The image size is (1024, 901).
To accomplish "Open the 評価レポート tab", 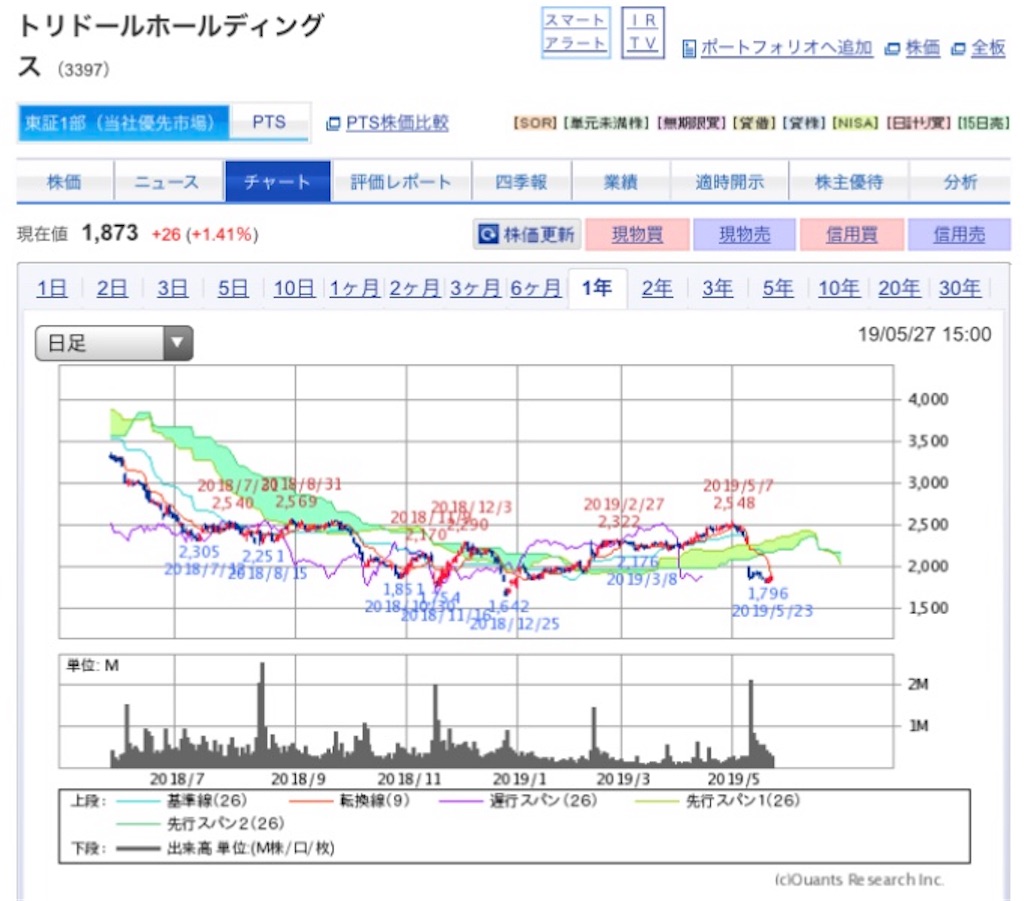I will click(x=401, y=182).
